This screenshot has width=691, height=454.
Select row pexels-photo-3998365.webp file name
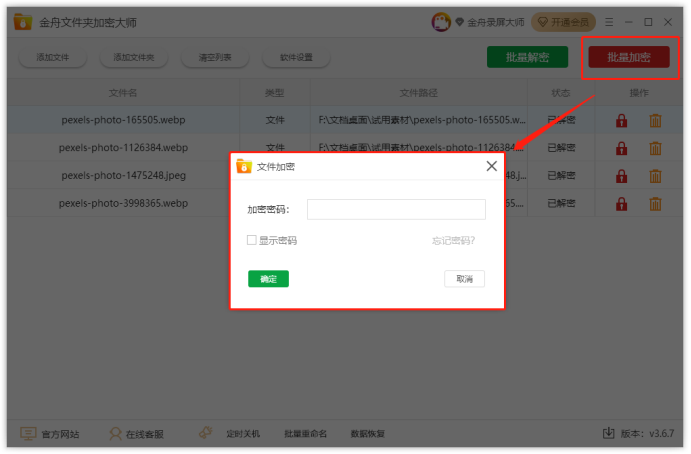[x=123, y=203]
